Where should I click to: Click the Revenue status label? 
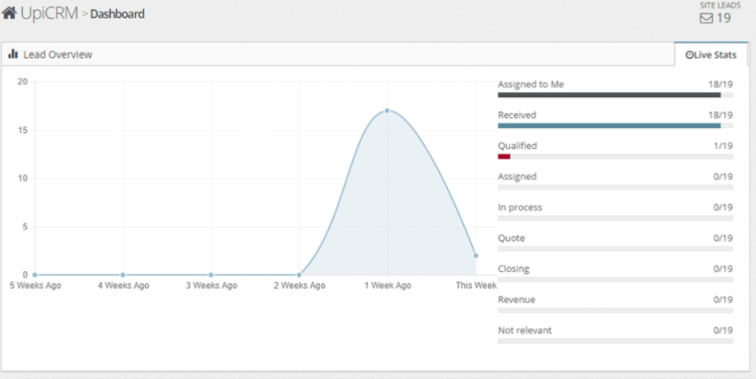coord(516,299)
